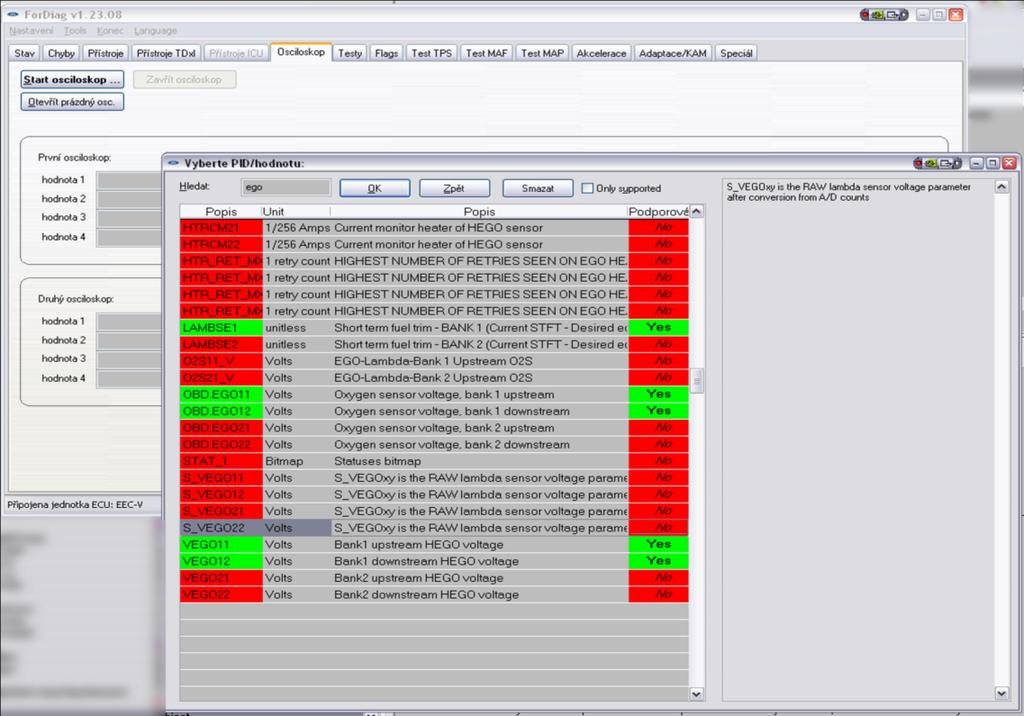Open the Test MAF tab
The height and width of the screenshot is (716, 1024).
tap(487, 53)
